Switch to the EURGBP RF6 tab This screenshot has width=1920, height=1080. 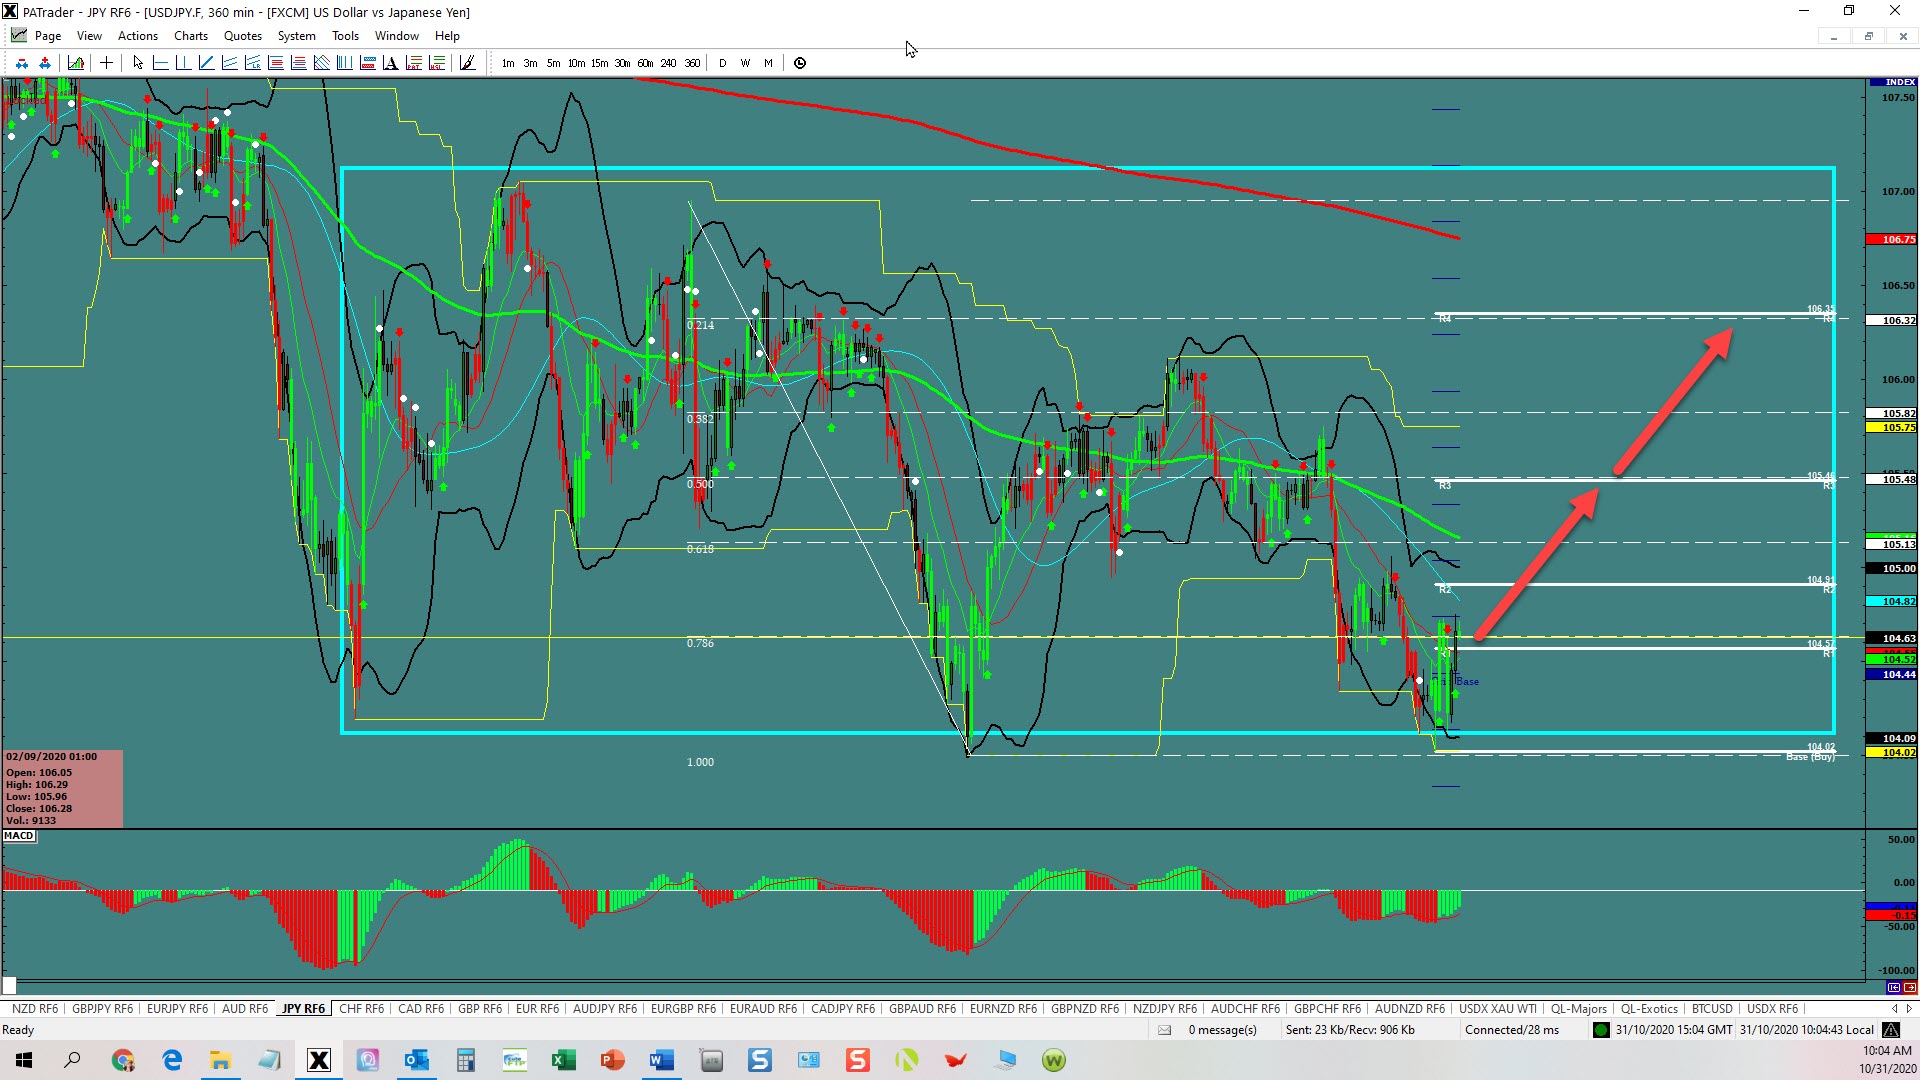[x=683, y=1008]
